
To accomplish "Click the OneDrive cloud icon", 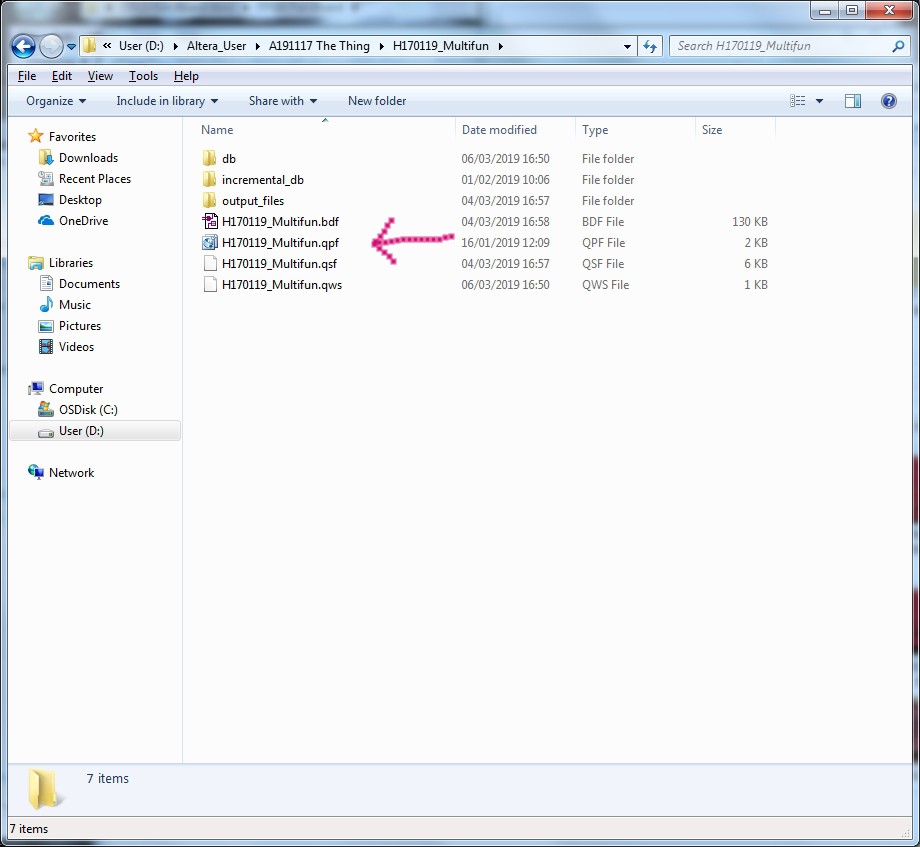I will coord(46,221).
